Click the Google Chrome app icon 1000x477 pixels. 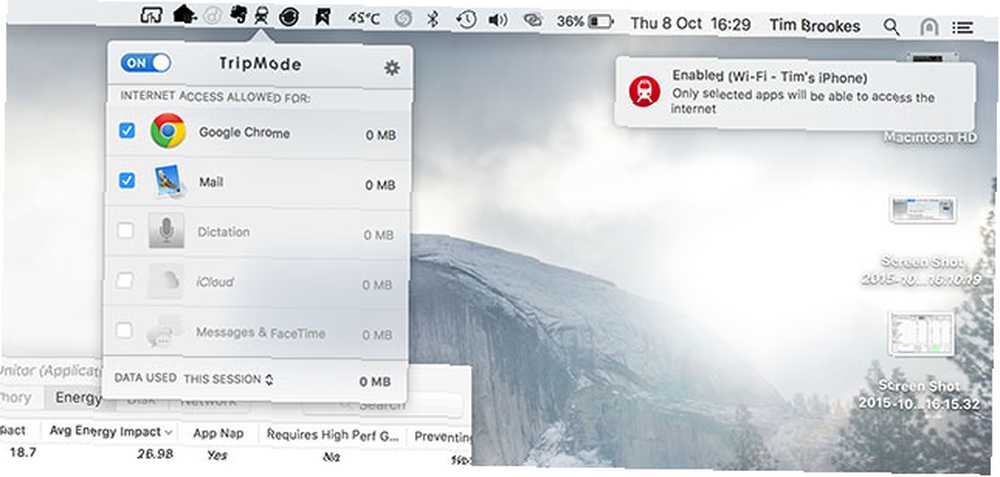pyautogui.click(x=168, y=131)
